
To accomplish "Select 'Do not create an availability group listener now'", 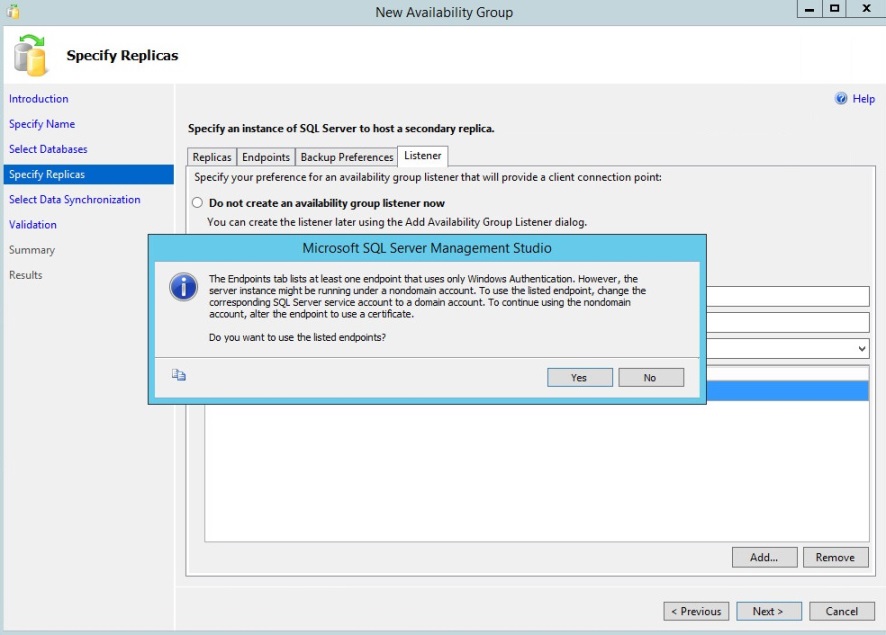I will point(197,203).
